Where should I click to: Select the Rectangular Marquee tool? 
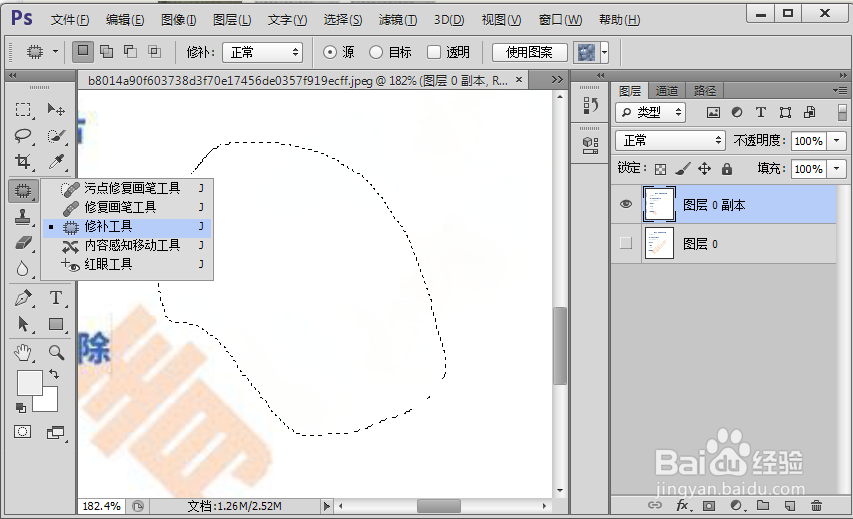23,109
